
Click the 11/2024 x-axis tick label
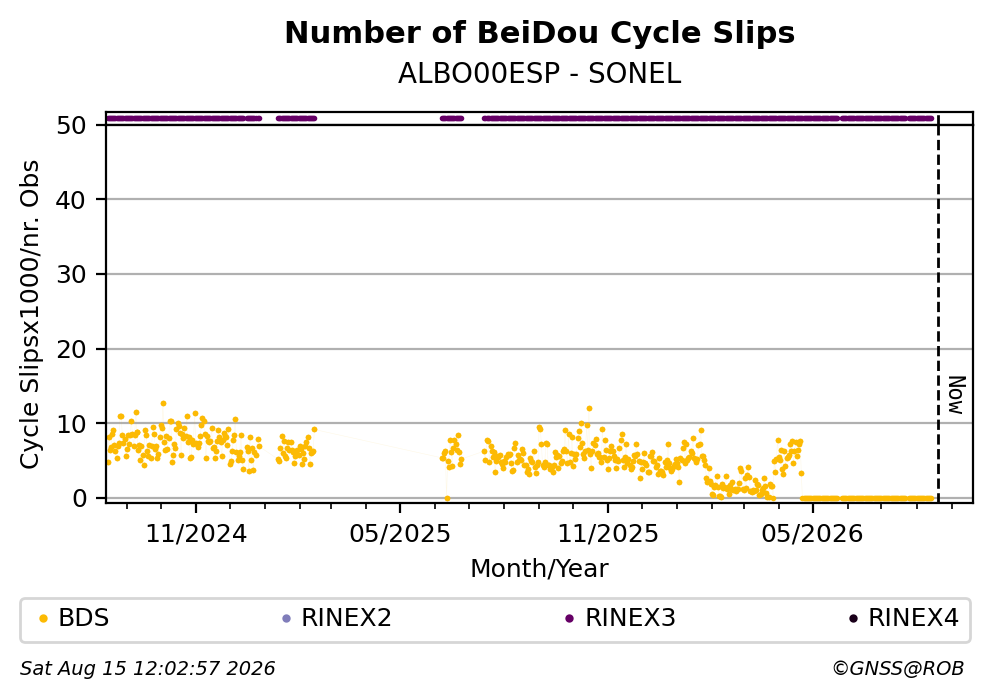(x=196, y=534)
